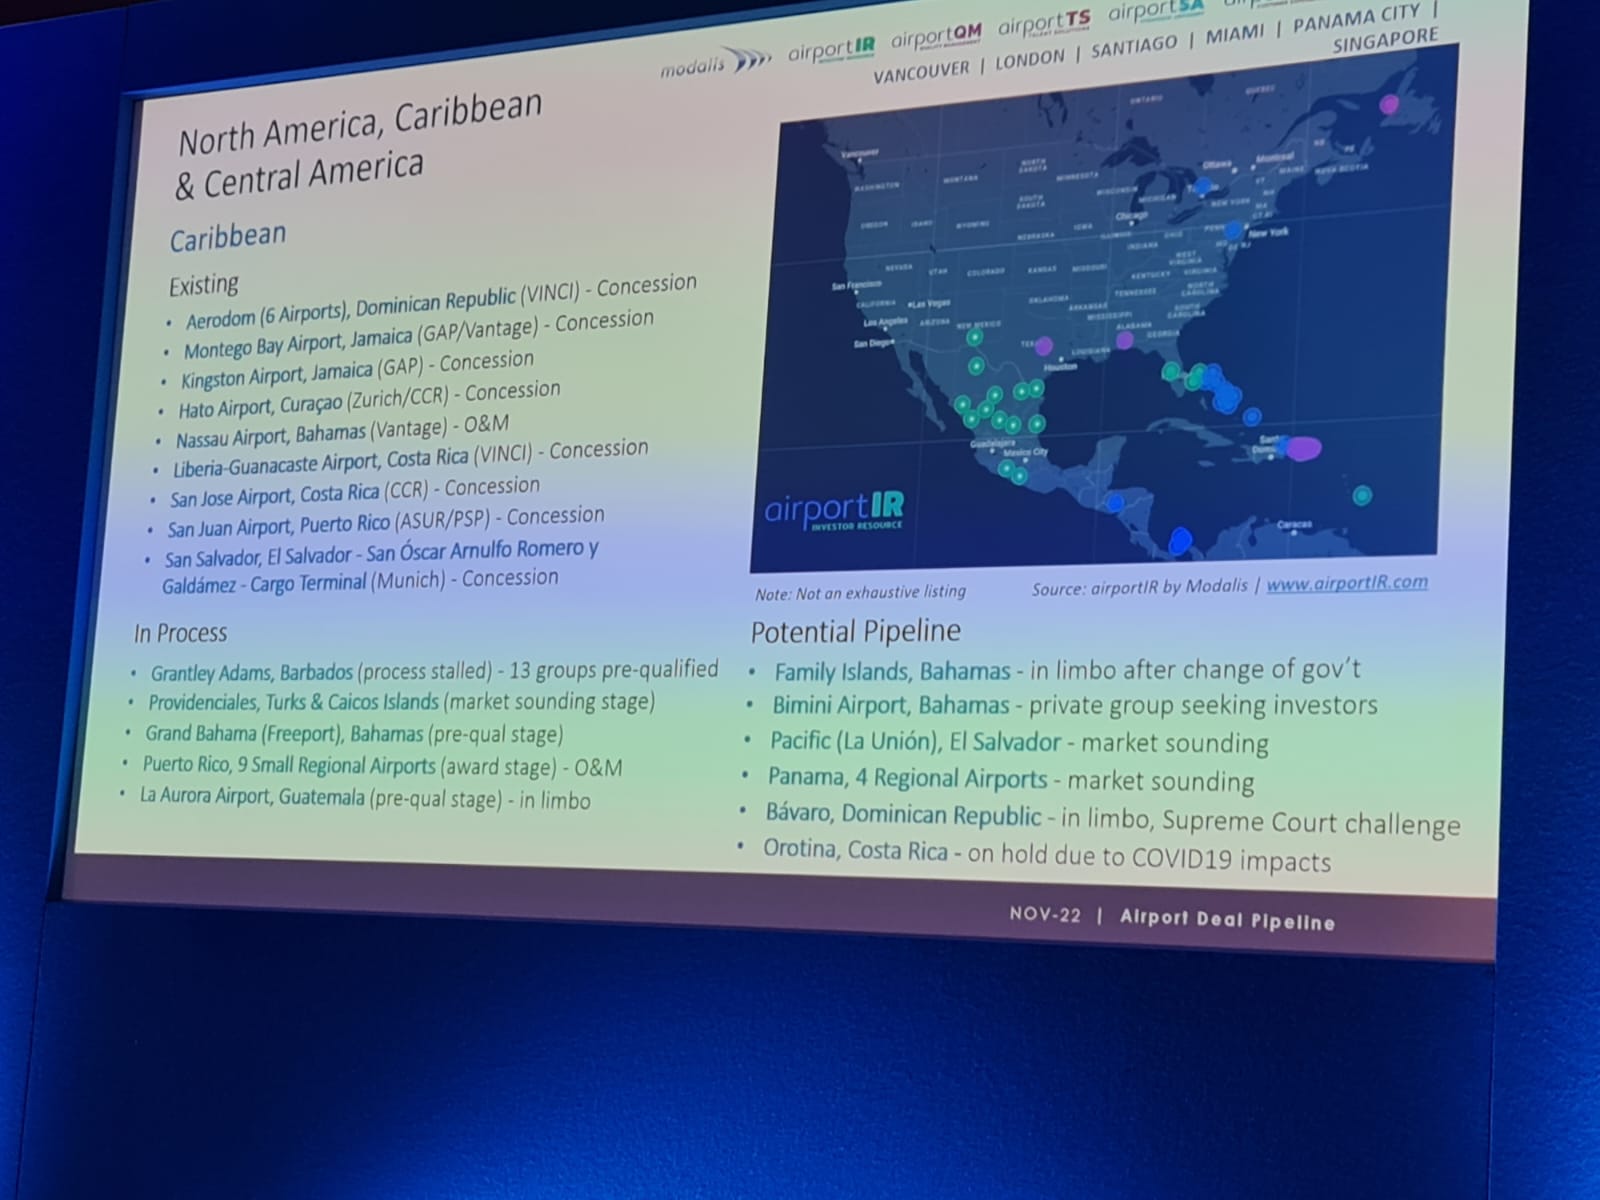Screen dimensions: 1600x1200
Task: Click the airportQM logo in the header
Action: (x=936, y=38)
